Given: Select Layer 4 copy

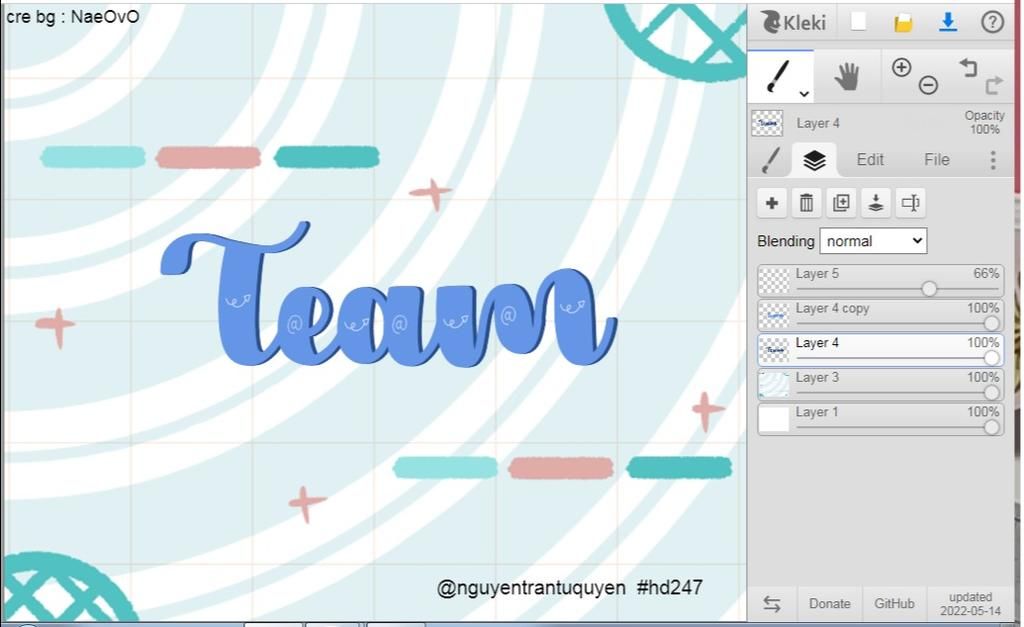Looking at the screenshot, I should click(x=880, y=315).
